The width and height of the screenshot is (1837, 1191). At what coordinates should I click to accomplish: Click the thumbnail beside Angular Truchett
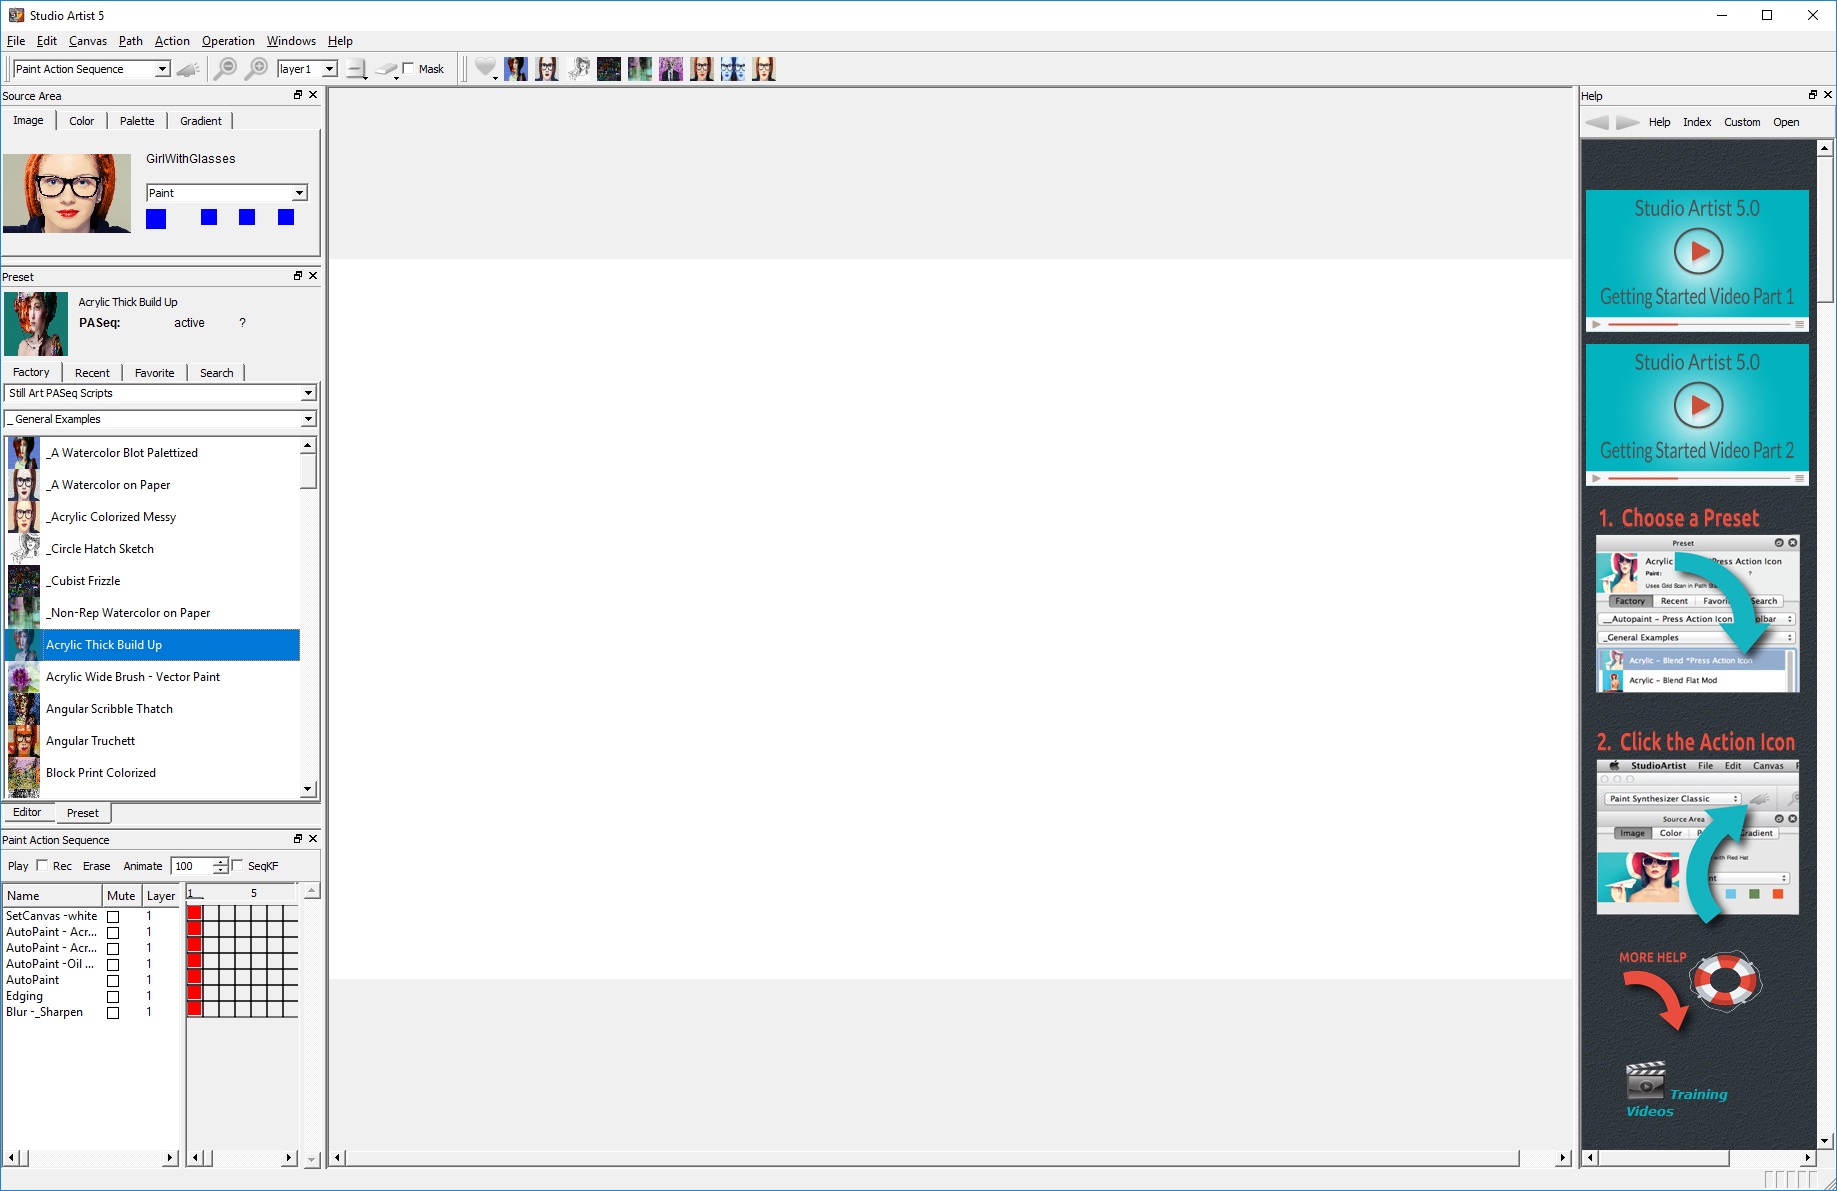24,741
